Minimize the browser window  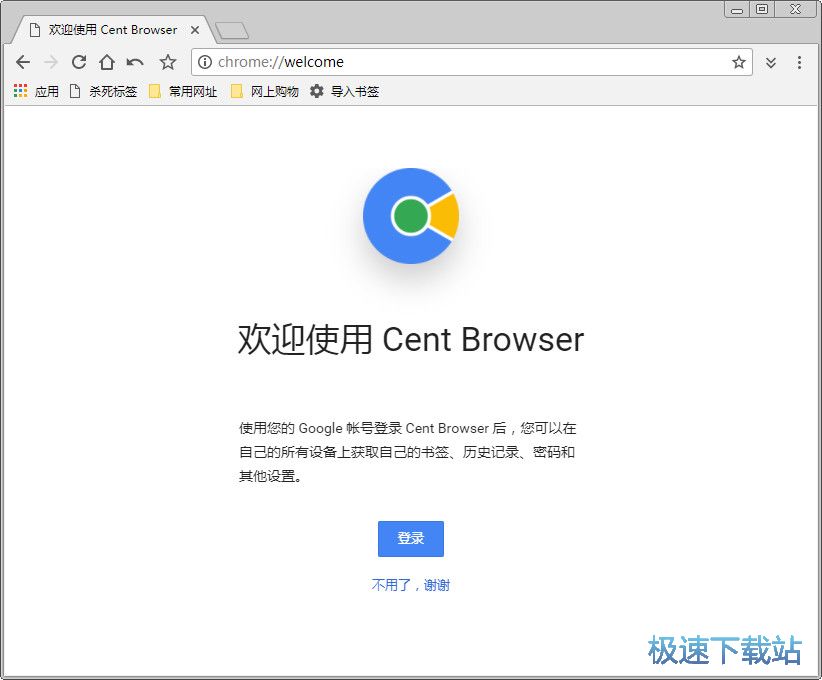coord(737,9)
